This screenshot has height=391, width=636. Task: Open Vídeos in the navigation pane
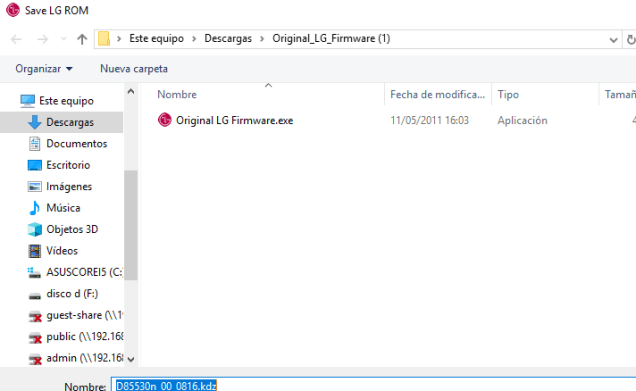pyautogui.click(x=62, y=251)
